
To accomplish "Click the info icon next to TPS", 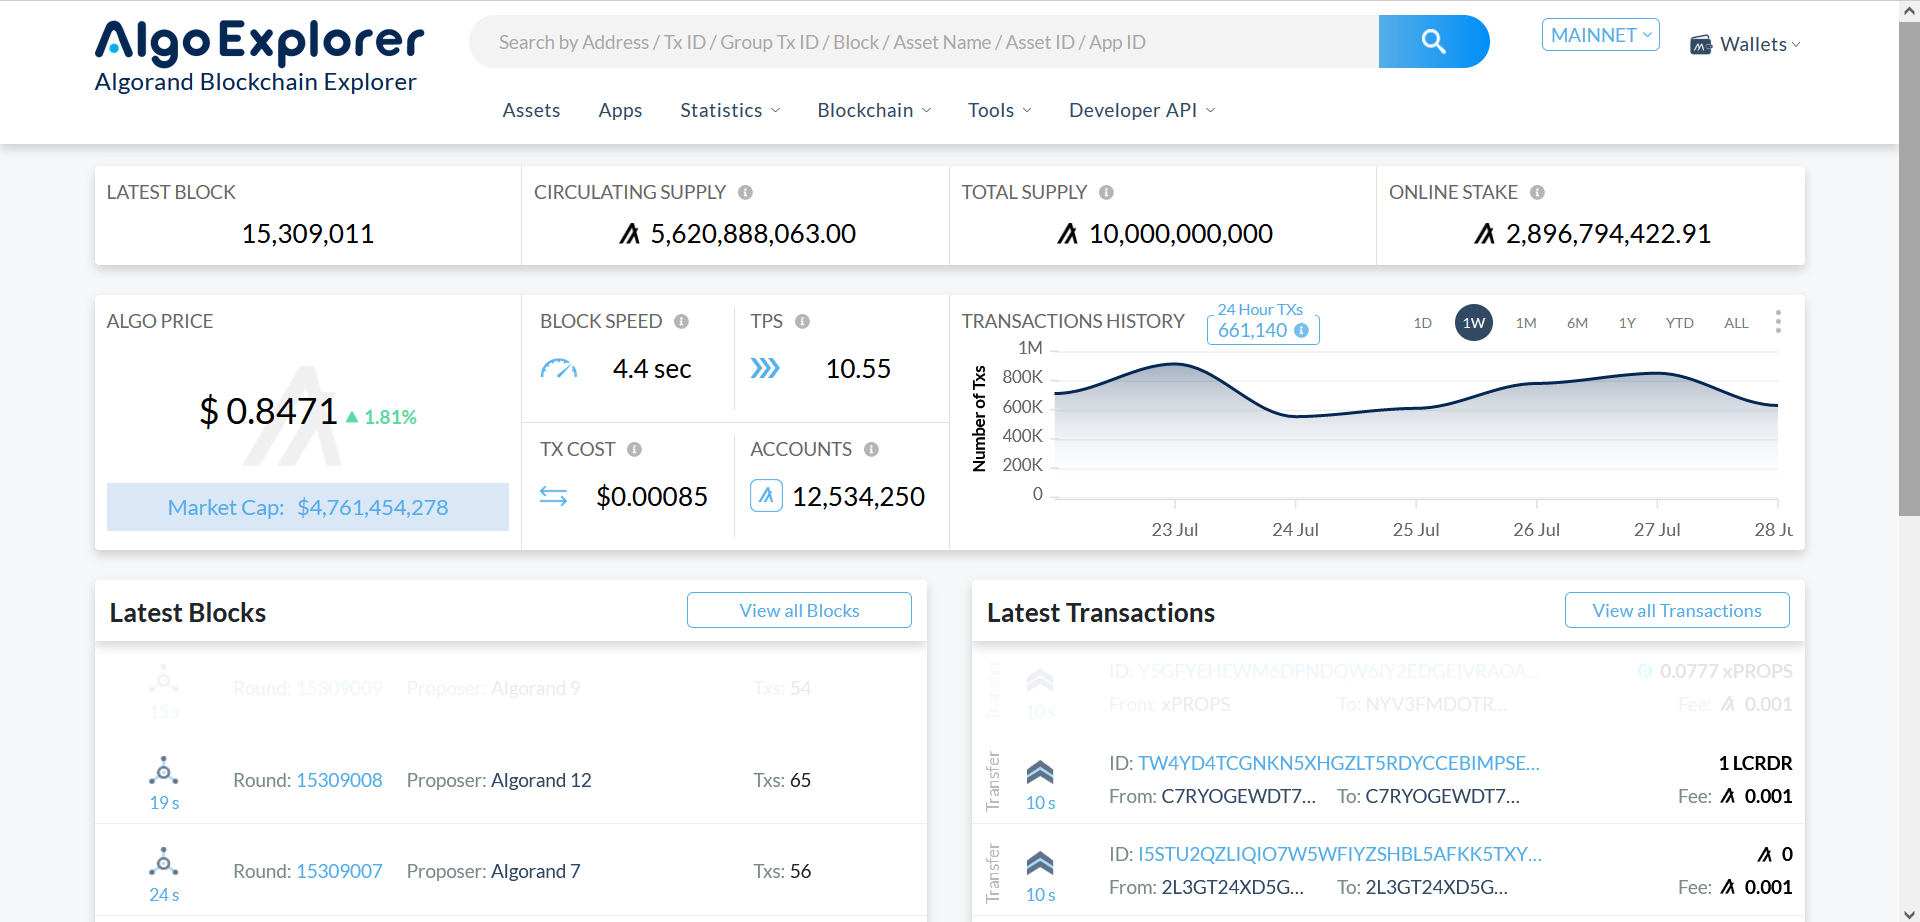I will [802, 321].
